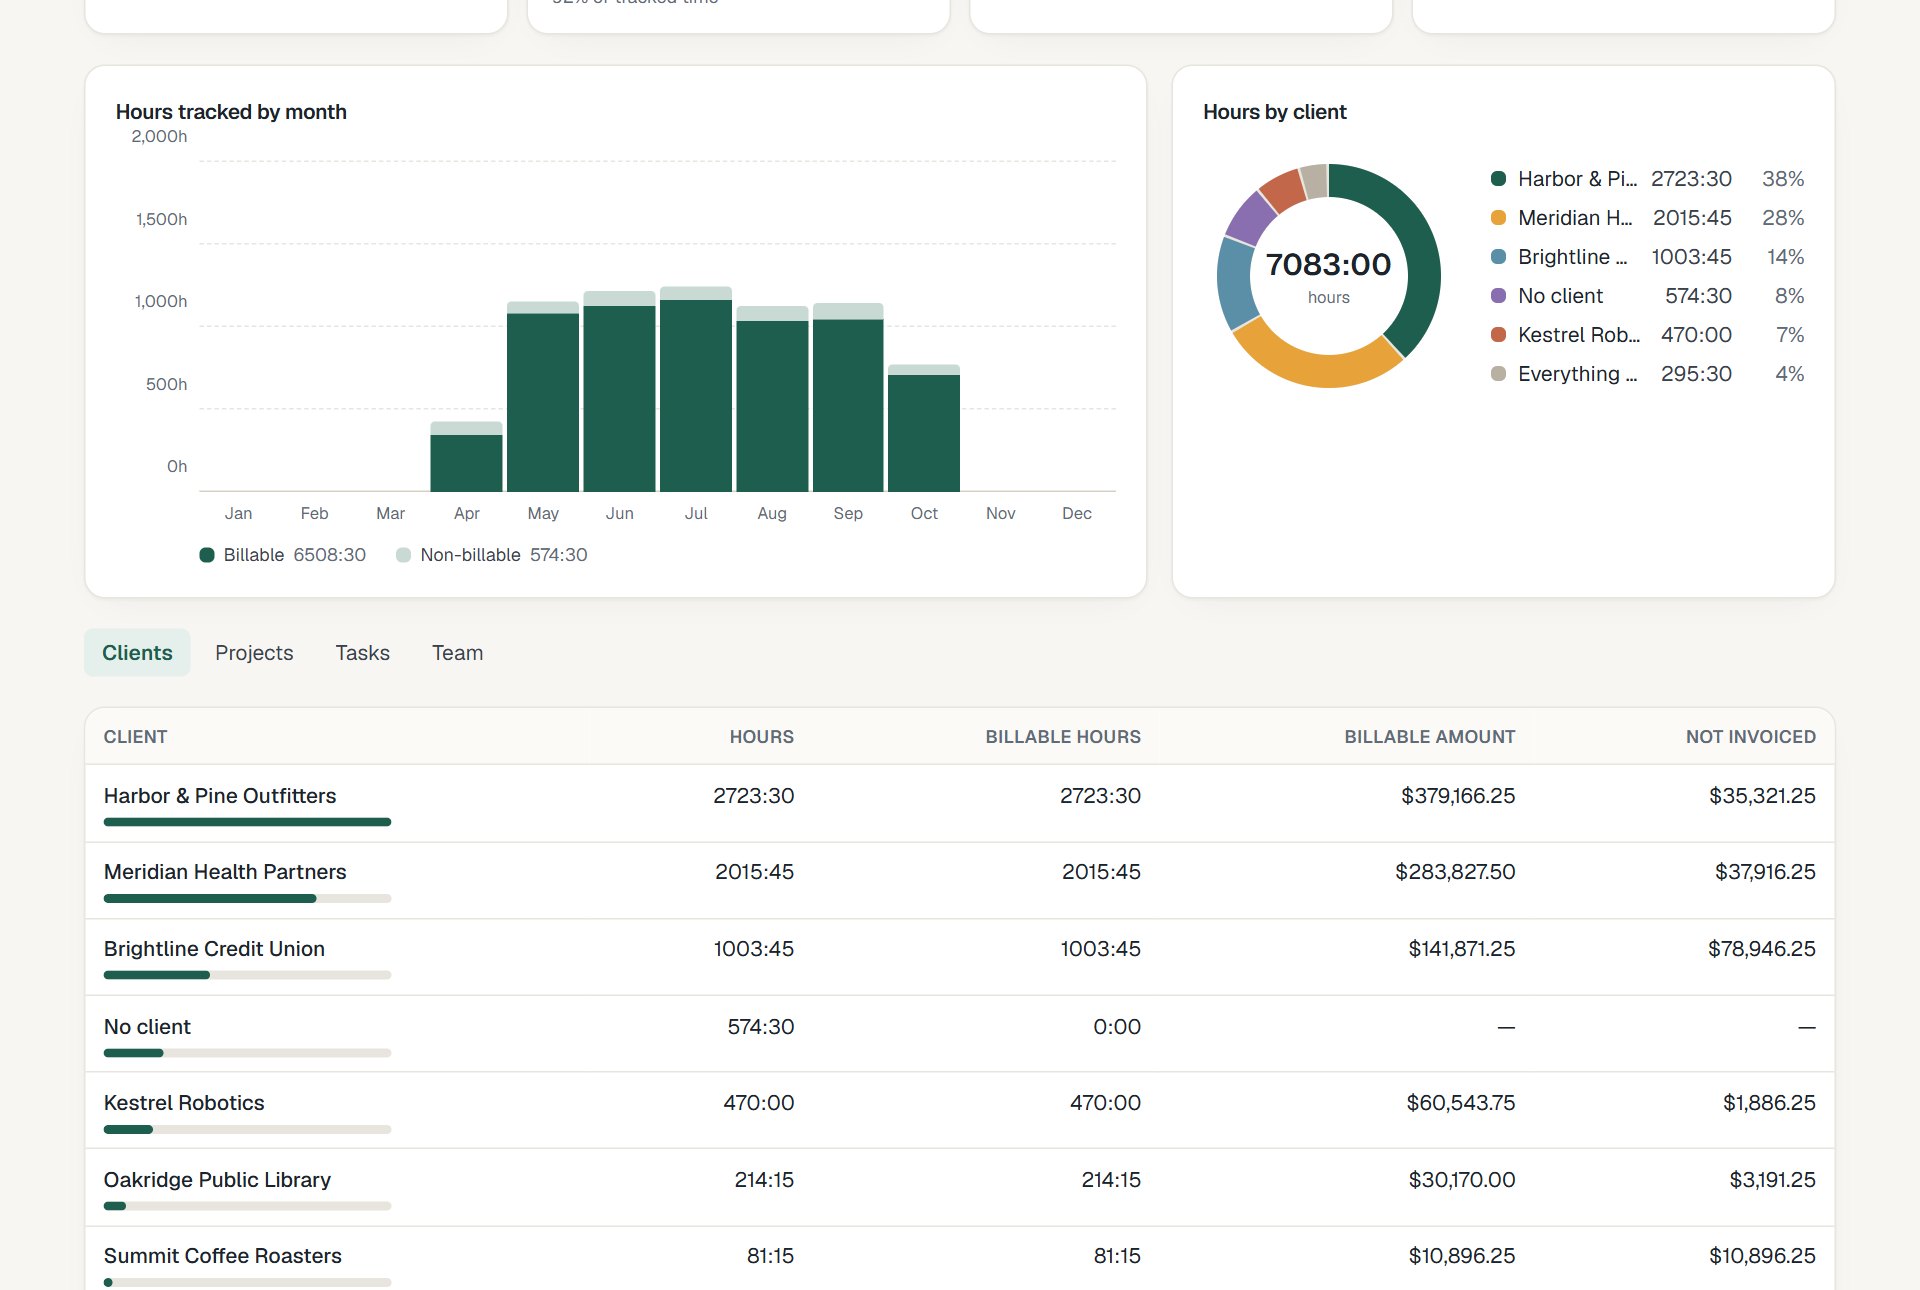Click the Billable legend dot
Screen dimensions: 1920x1290
[207, 555]
